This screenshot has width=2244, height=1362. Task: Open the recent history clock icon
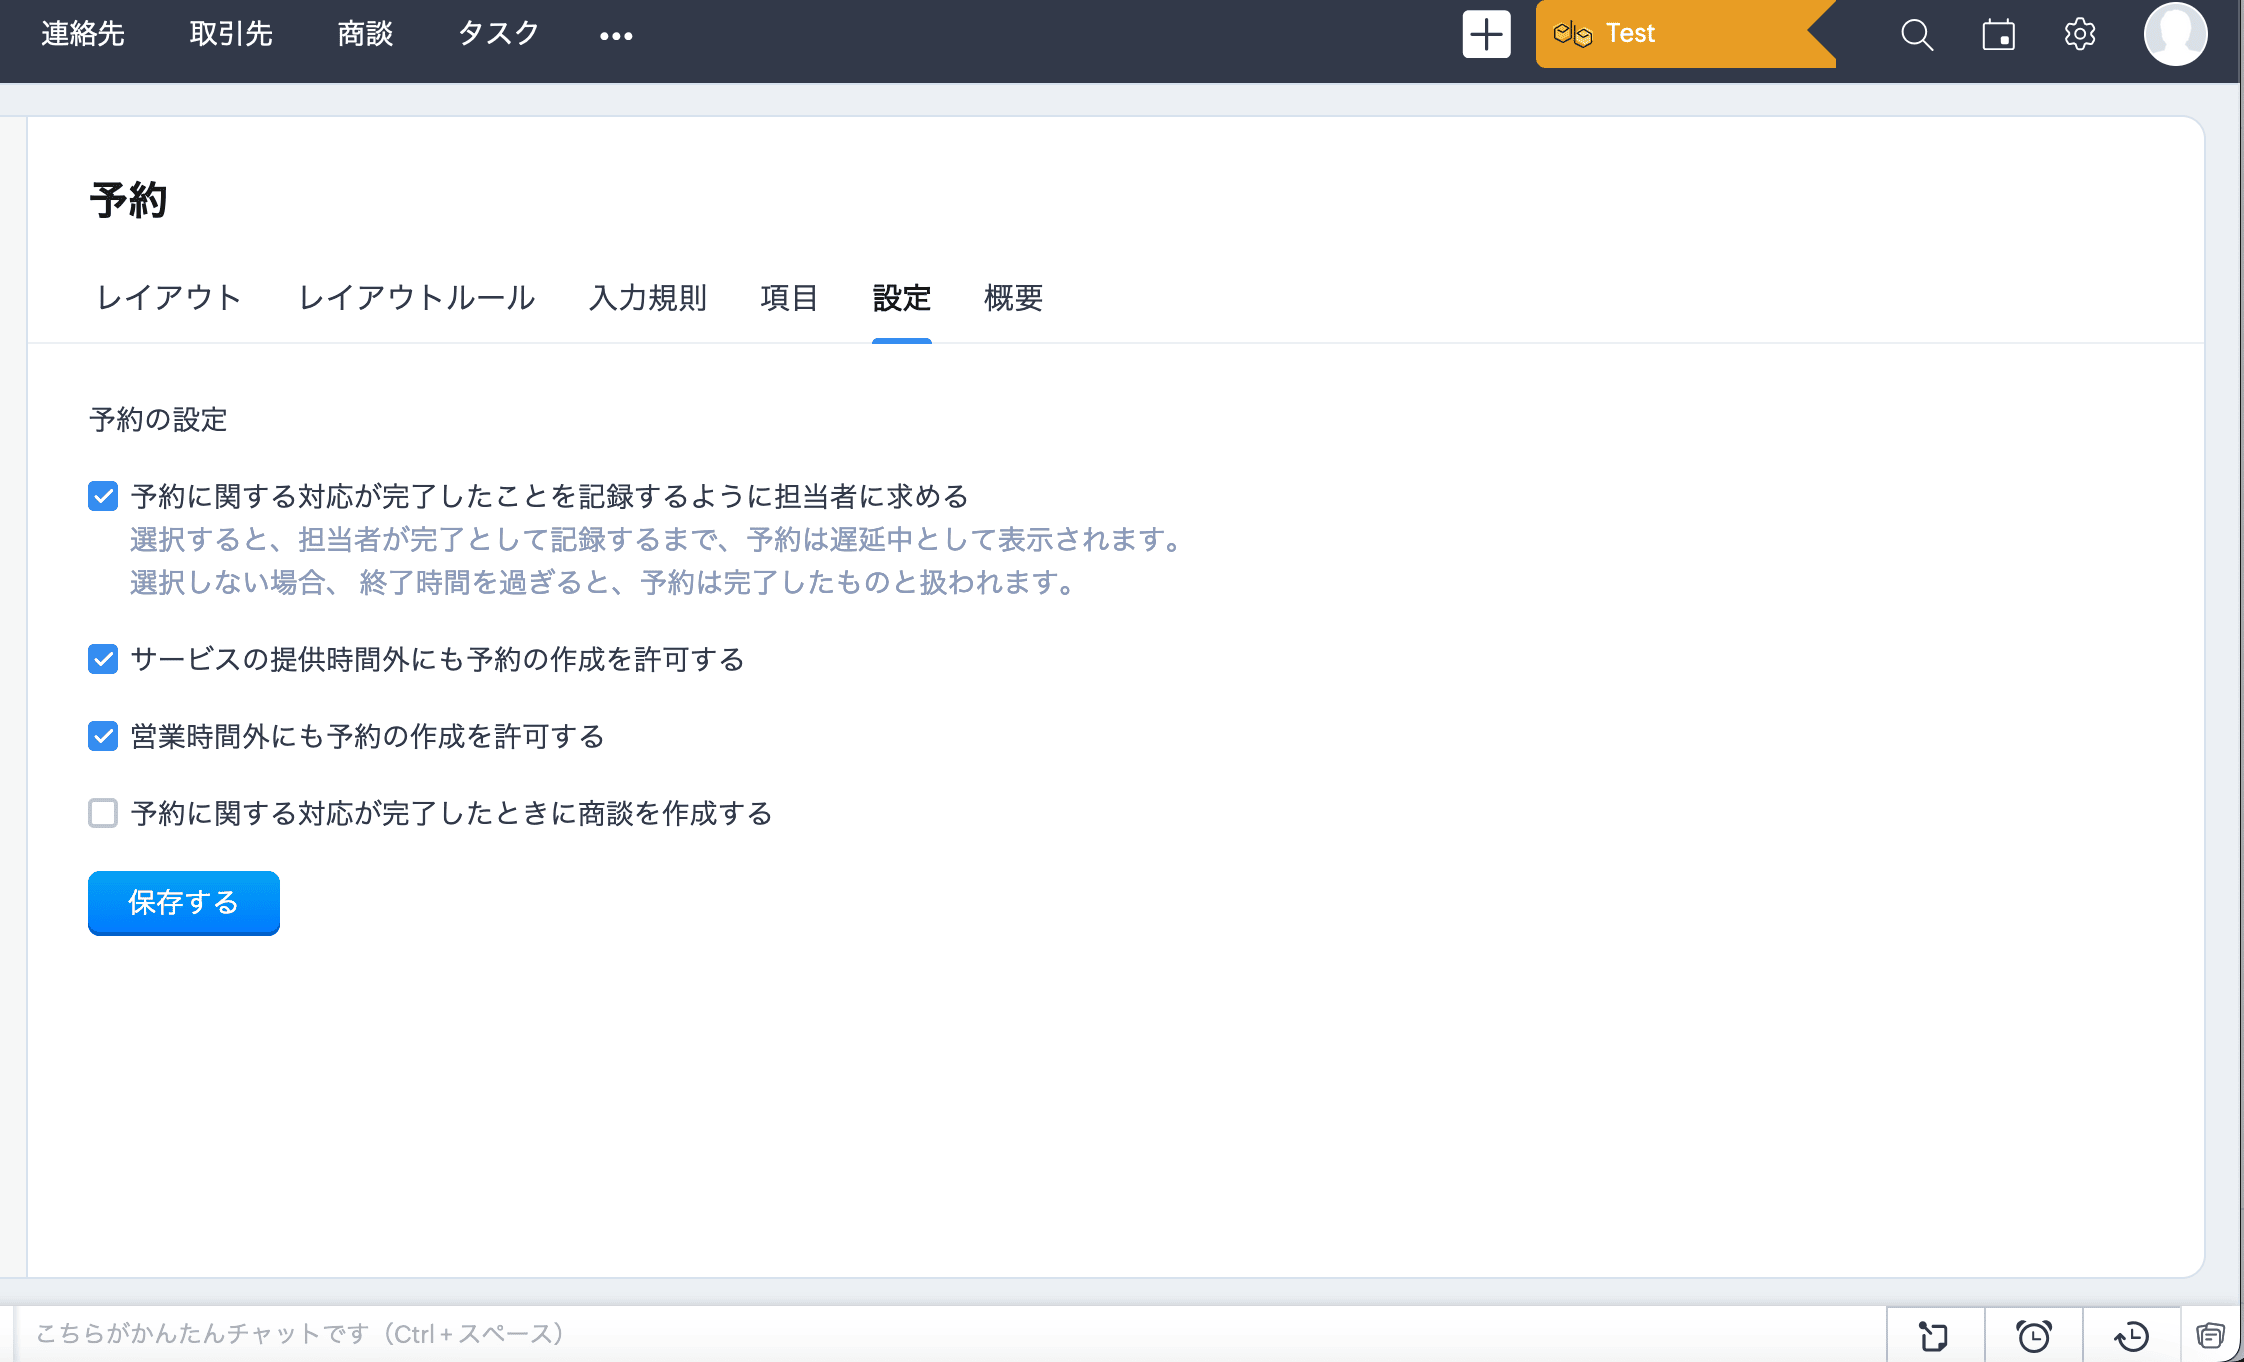(2131, 1336)
